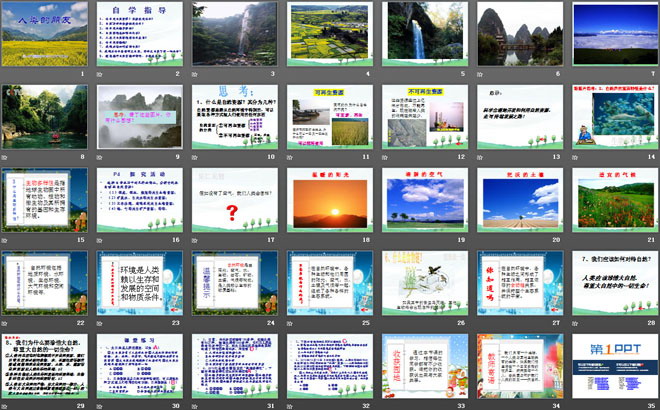Select slide 11 about 可再生资源
Viewport: 660px width, 410px height.
point(330,117)
